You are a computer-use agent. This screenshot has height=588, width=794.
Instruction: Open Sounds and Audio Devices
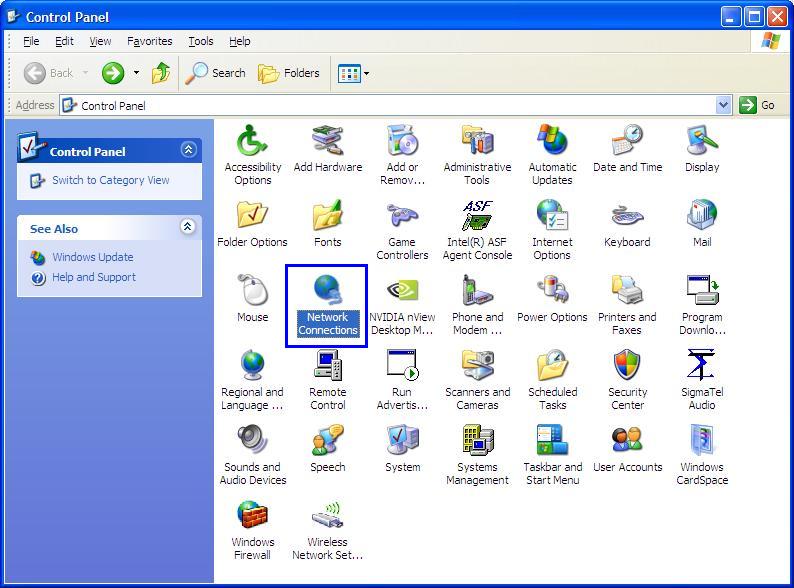252,454
